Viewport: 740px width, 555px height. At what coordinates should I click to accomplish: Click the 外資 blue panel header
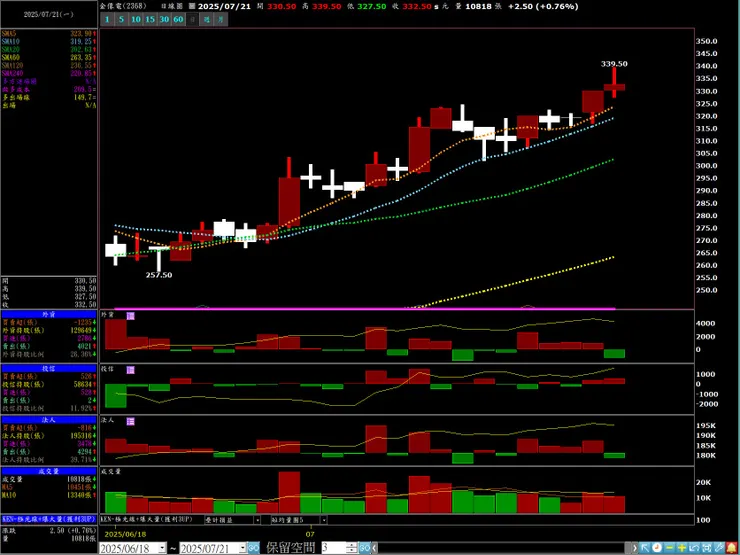[49, 314]
